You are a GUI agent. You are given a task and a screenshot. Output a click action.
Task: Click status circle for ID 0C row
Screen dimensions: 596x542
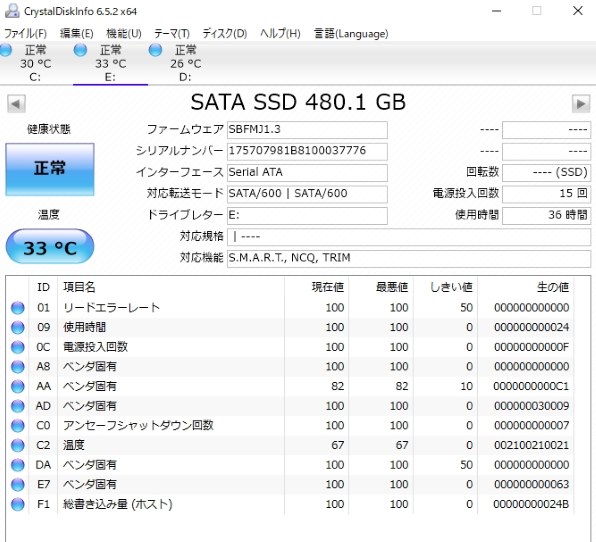click(x=17, y=347)
